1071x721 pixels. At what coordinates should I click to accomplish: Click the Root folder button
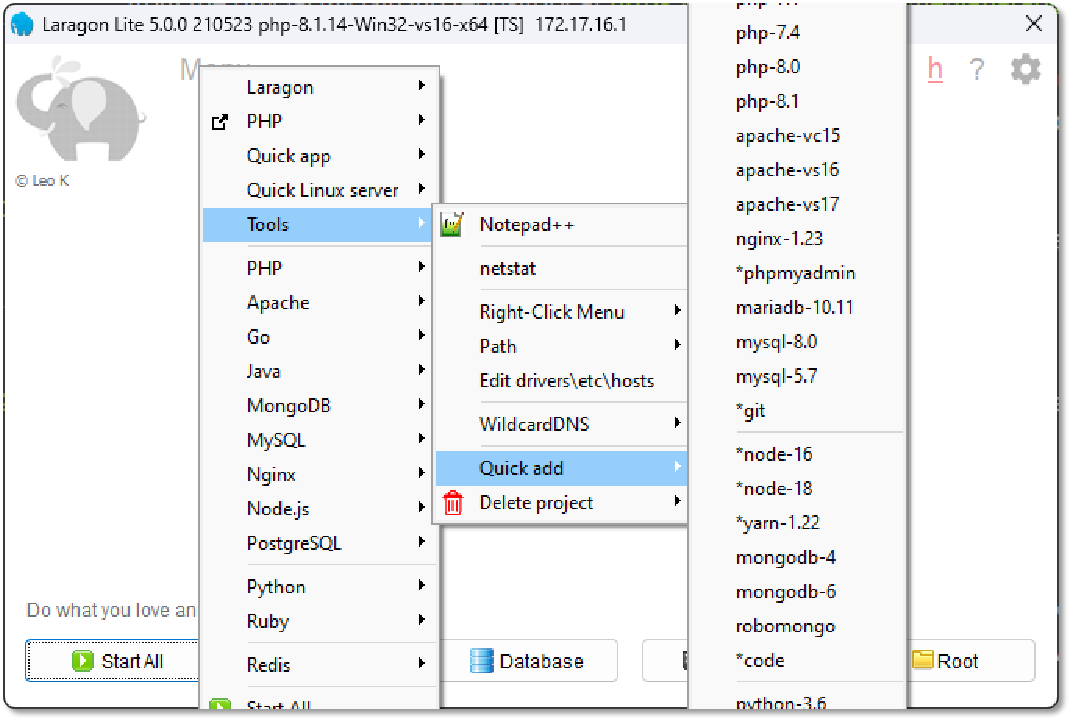coord(945,661)
